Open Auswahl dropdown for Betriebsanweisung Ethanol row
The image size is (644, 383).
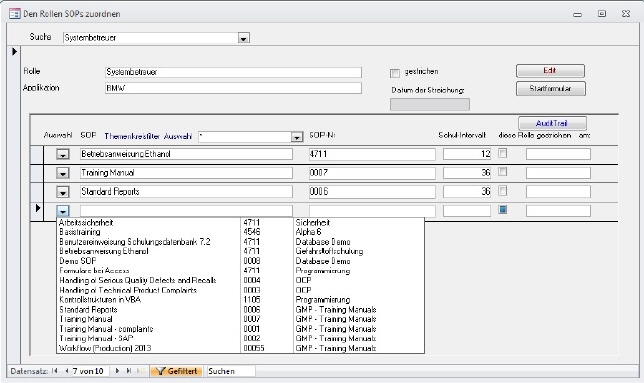[x=62, y=154]
